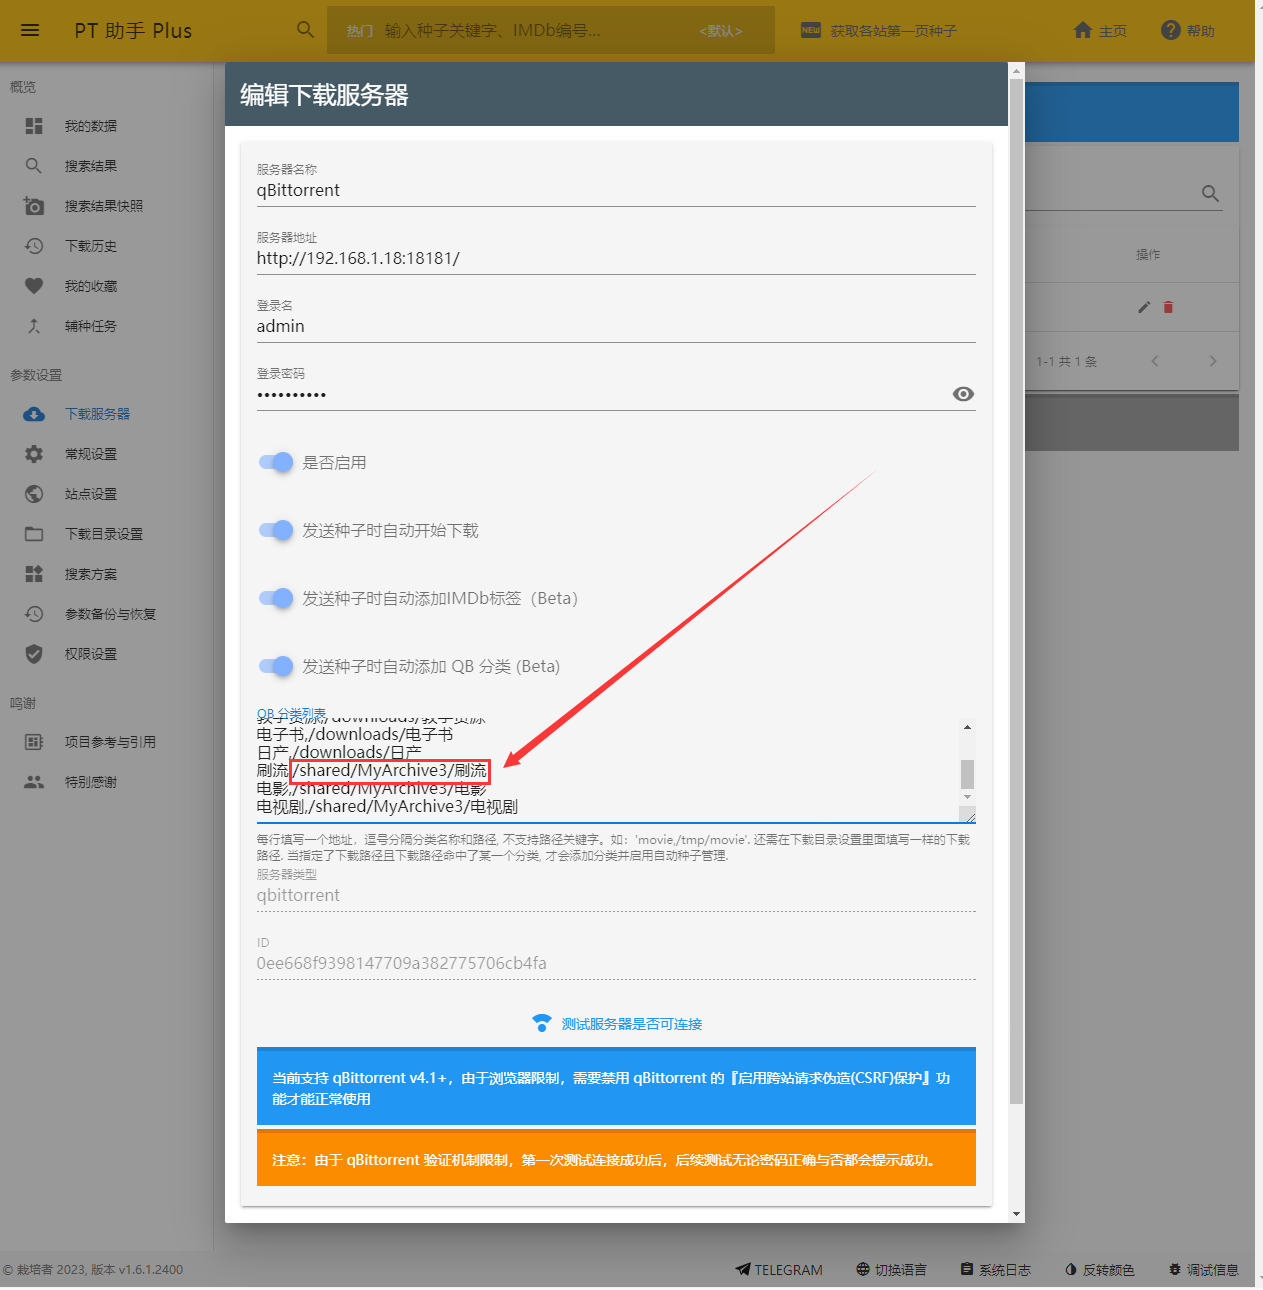Click the QB category textarea scroll-up arrow
This screenshot has width=1263, height=1290.
click(x=967, y=727)
